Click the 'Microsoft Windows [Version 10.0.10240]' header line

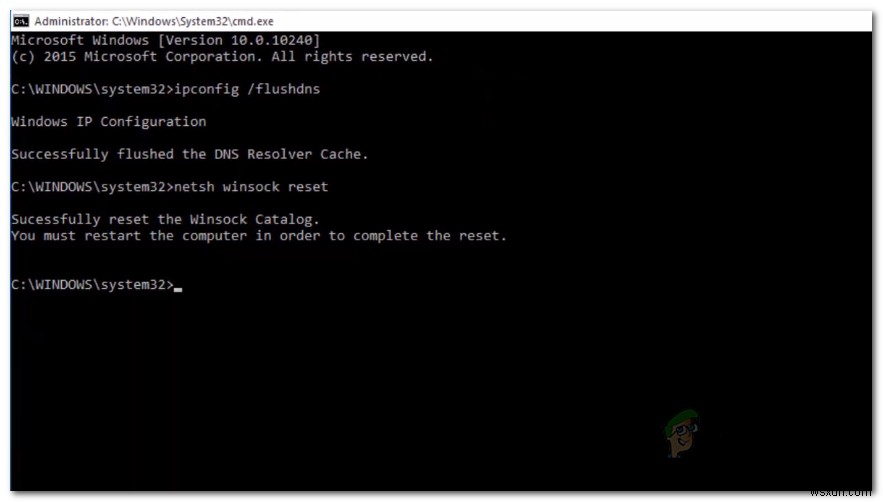(x=166, y=40)
